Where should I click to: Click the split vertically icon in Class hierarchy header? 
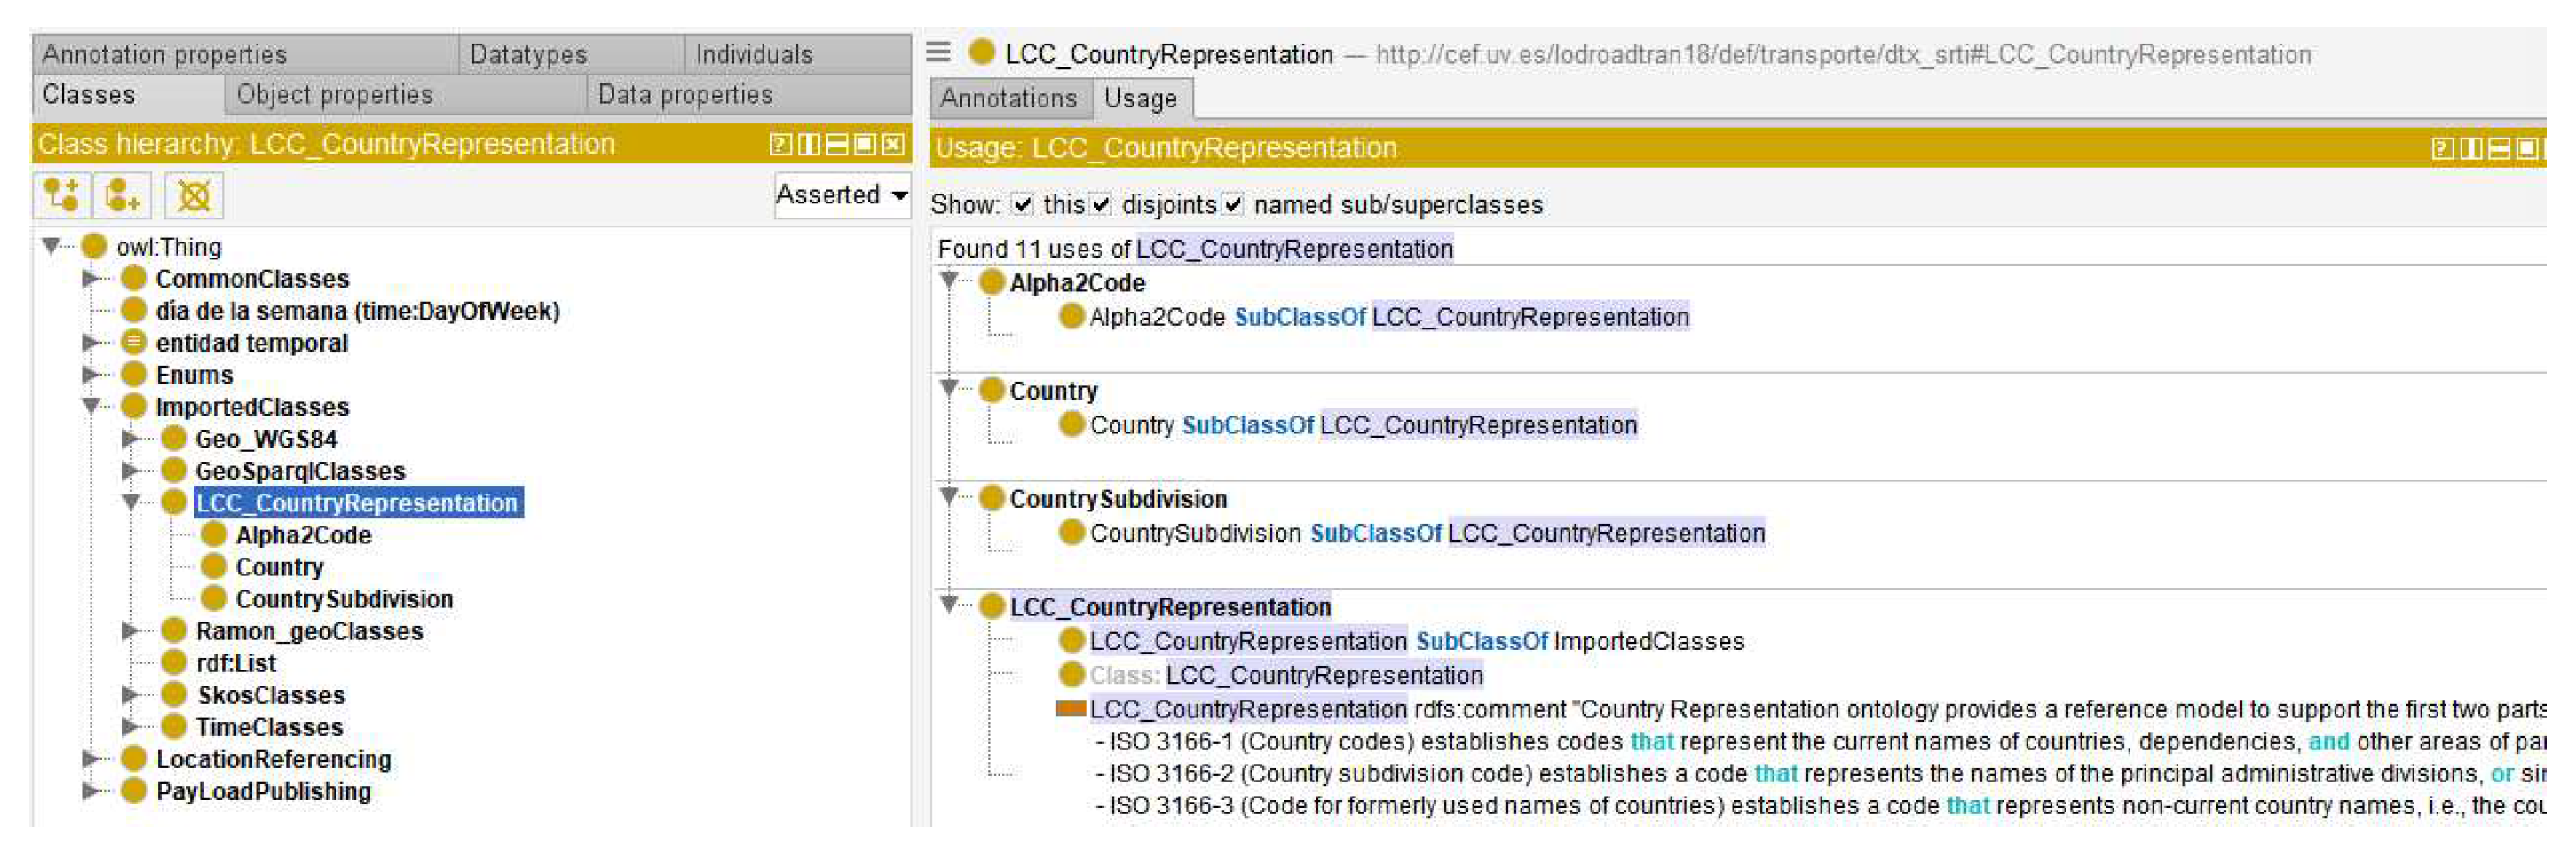pyautogui.click(x=808, y=145)
